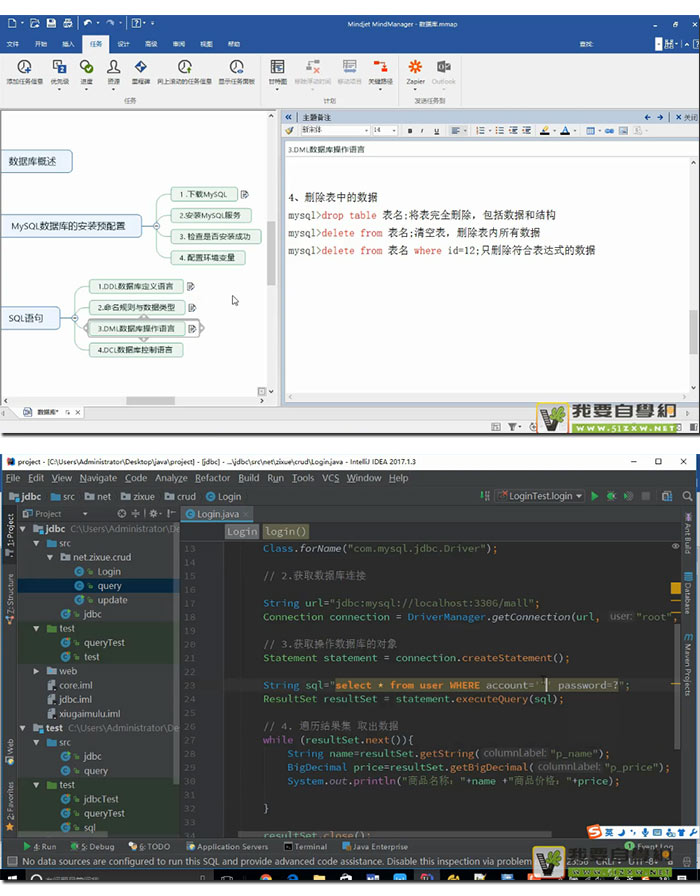Click notes icon beside 1.下载MySQL topic
Screen dimensions: 700x896
tap(245, 194)
